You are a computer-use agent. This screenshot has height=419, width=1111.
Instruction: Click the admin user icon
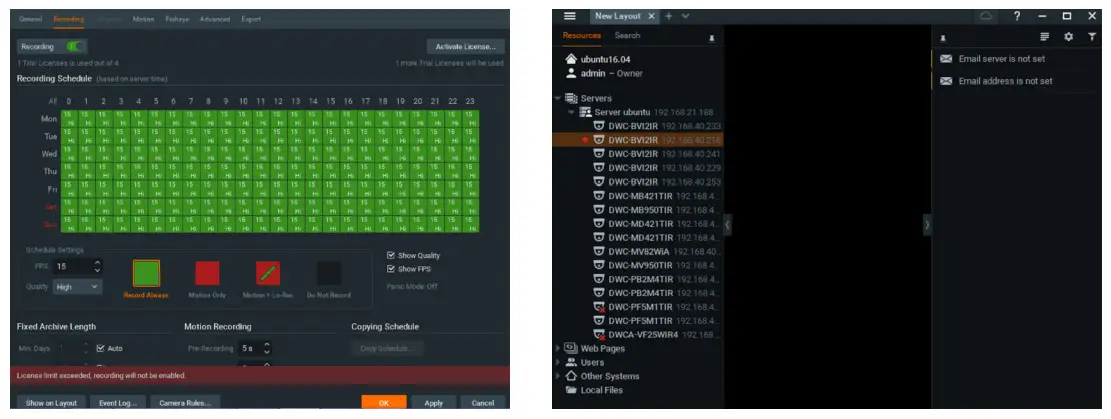[571, 73]
